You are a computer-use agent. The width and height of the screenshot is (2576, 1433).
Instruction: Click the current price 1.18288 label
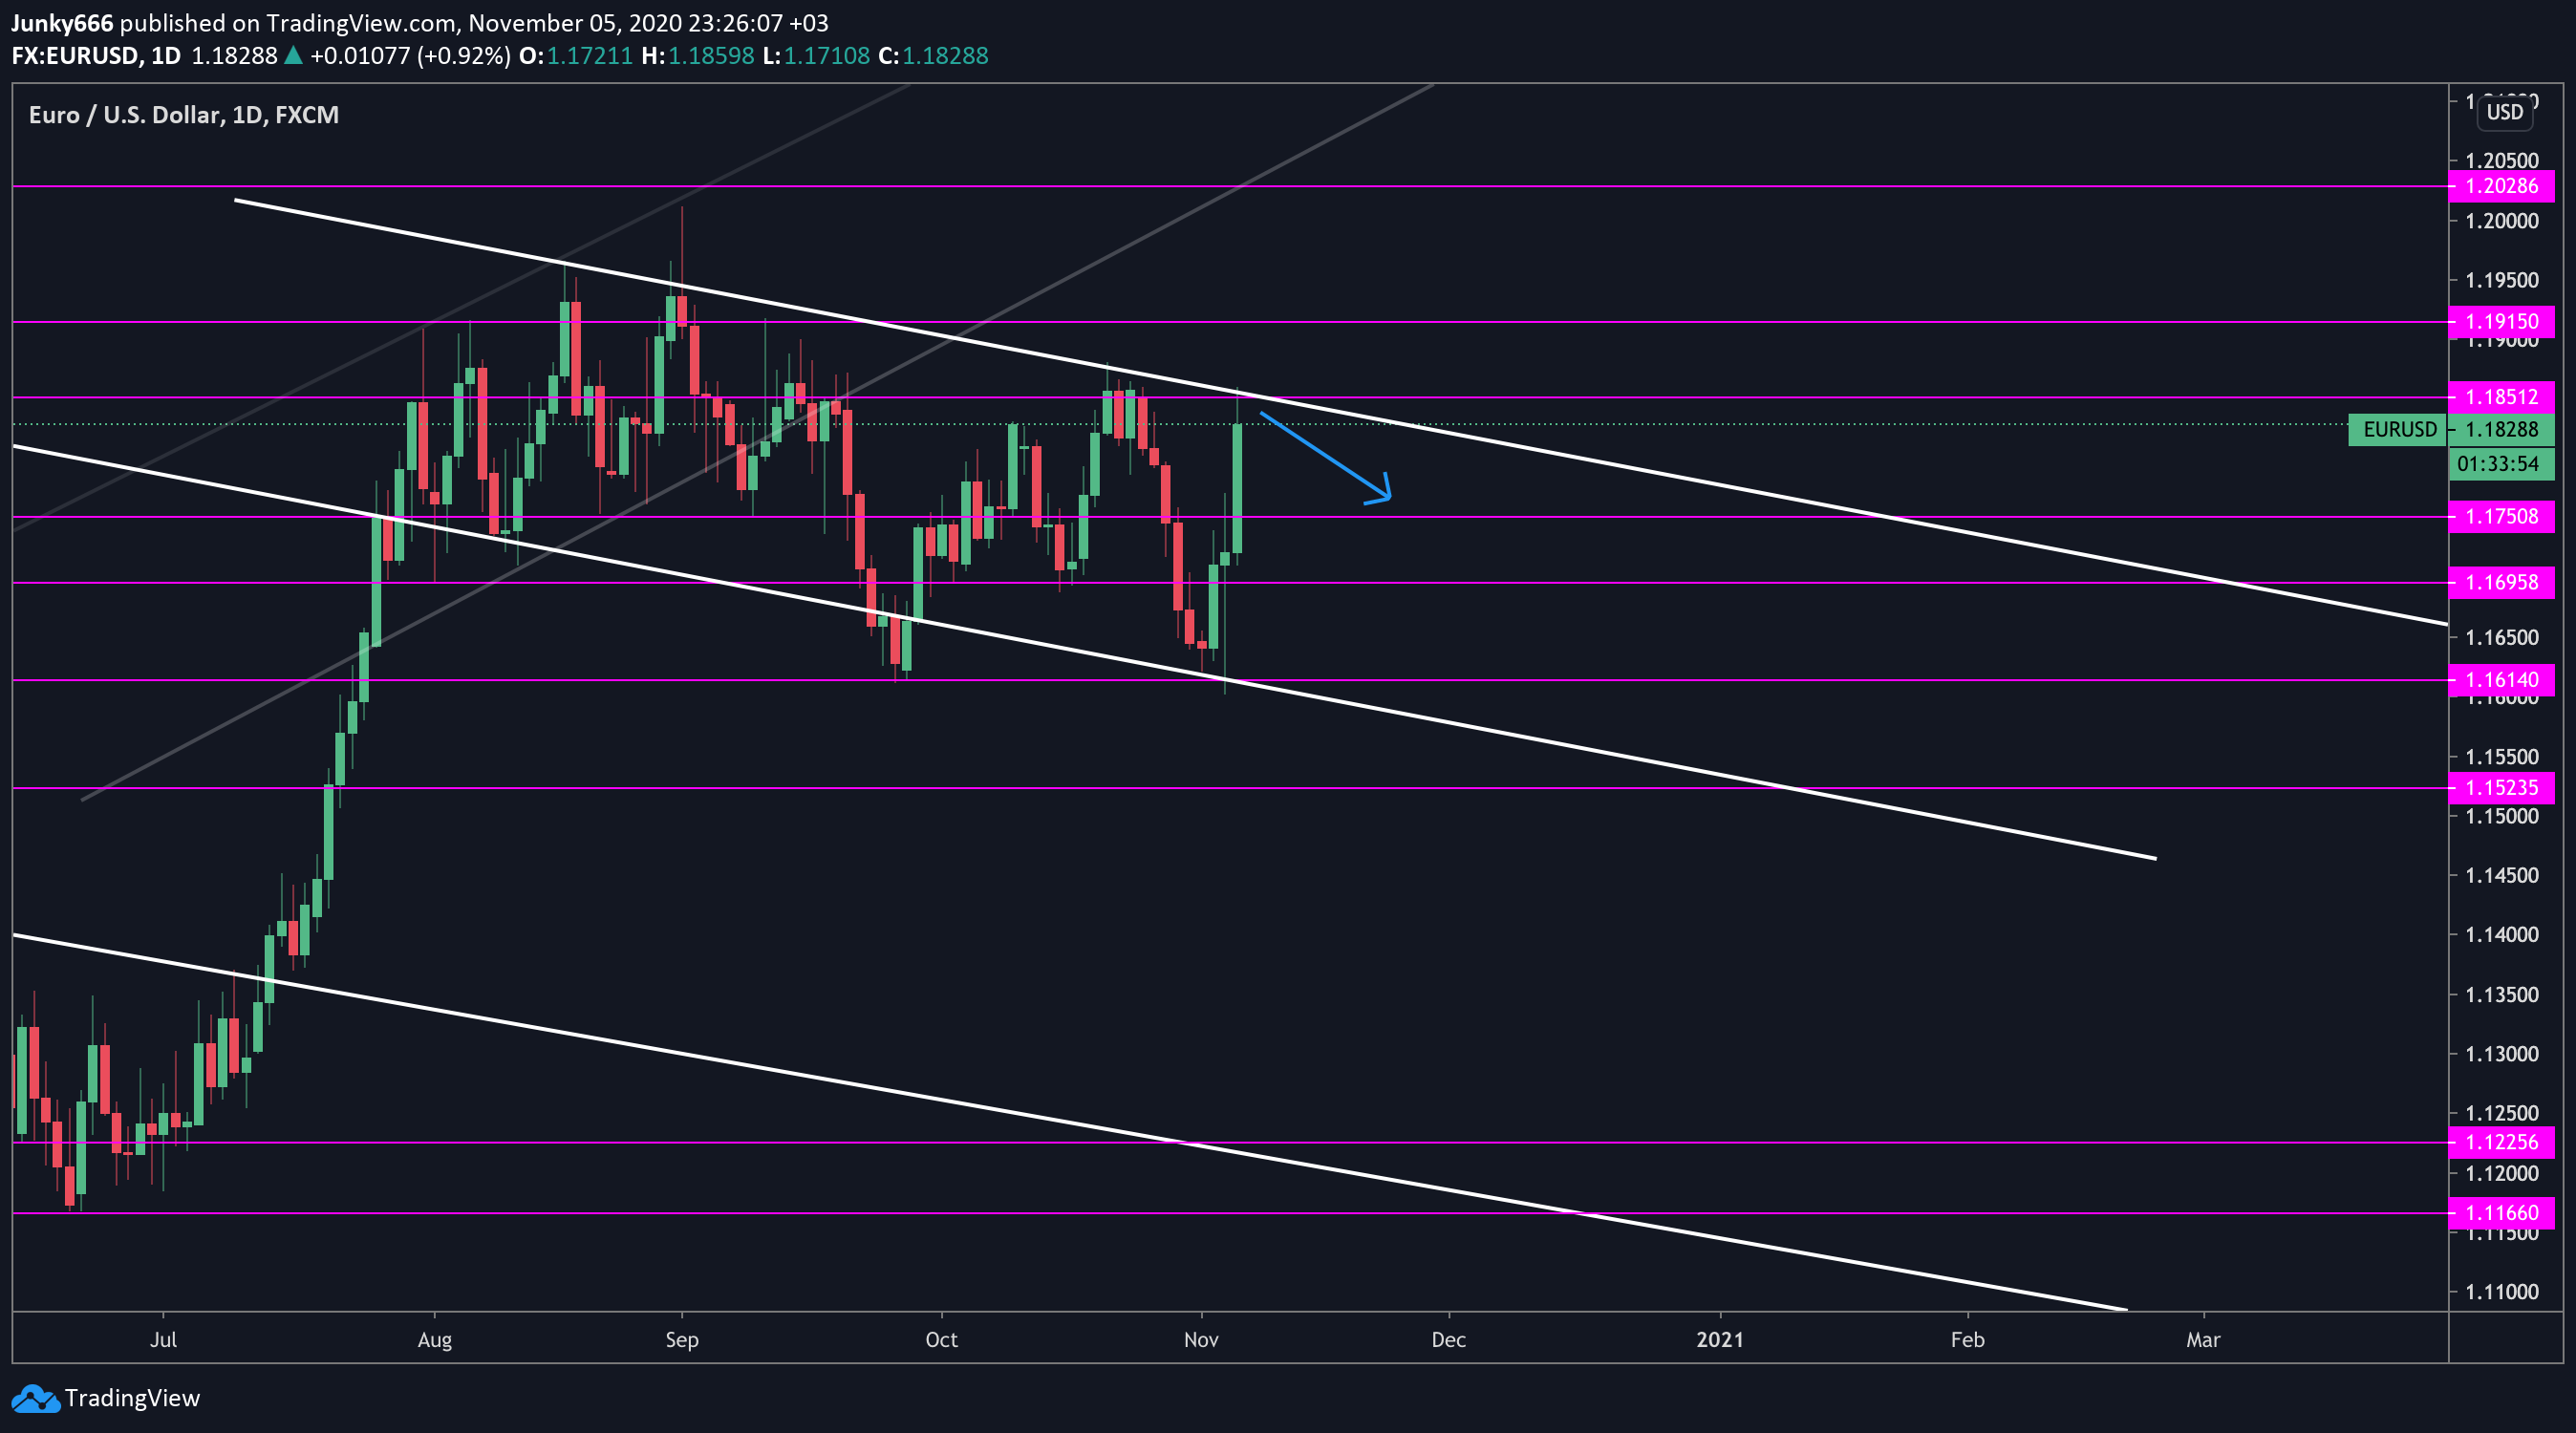2502,430
